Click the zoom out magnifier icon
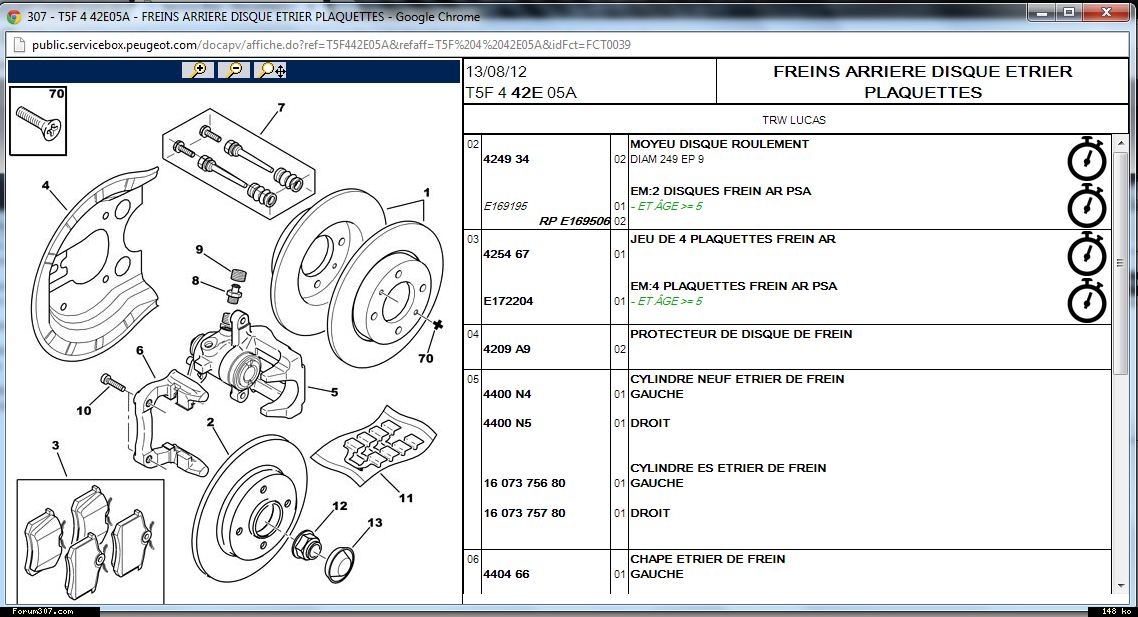 pyautogui.click(x=233, y=70)
